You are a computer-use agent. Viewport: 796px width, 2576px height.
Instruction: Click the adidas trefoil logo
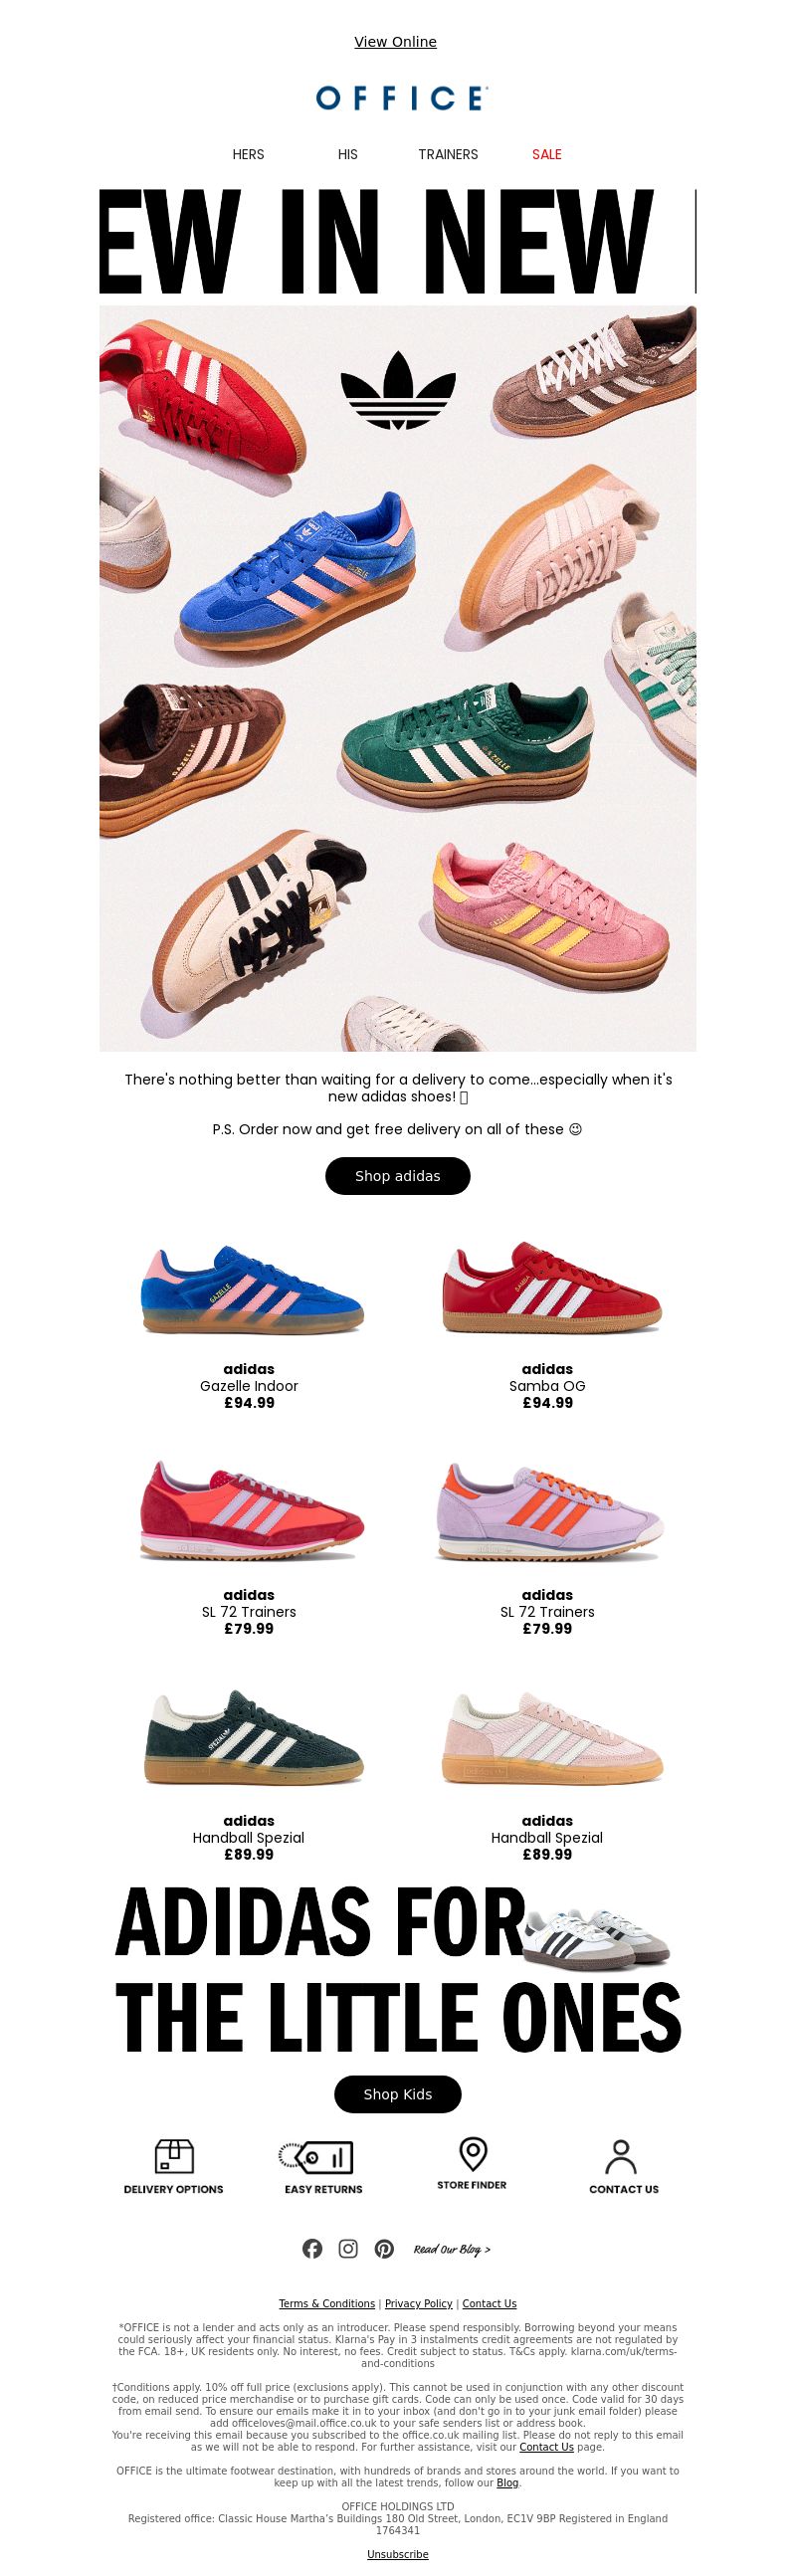pos(398,390)
